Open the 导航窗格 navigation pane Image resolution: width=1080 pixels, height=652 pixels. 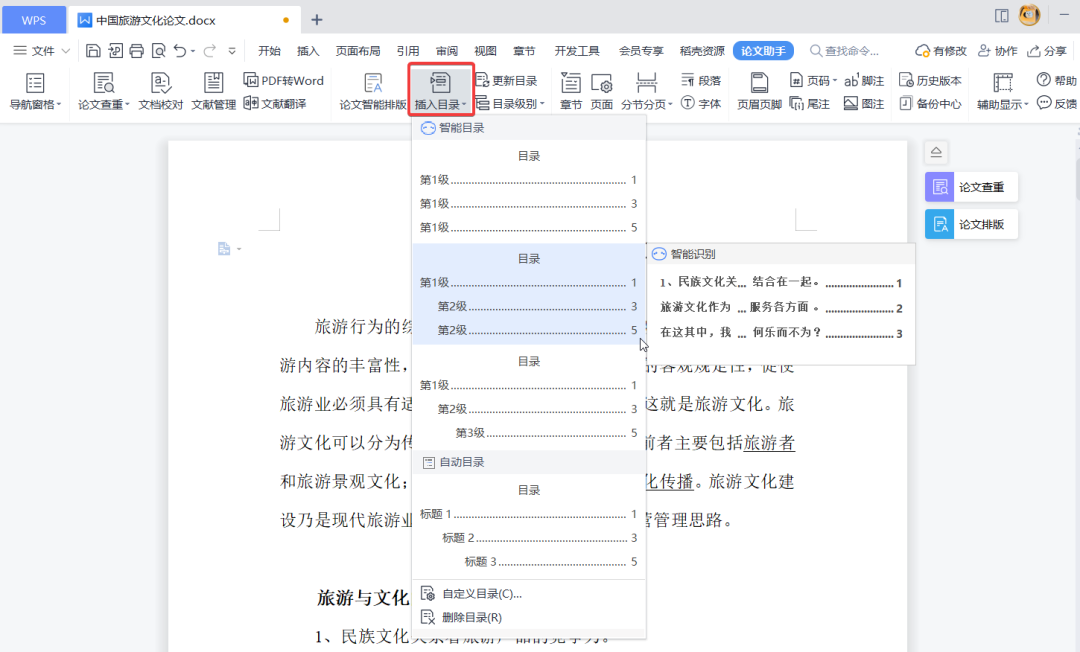pyautogui.click(x=34, y=90)
